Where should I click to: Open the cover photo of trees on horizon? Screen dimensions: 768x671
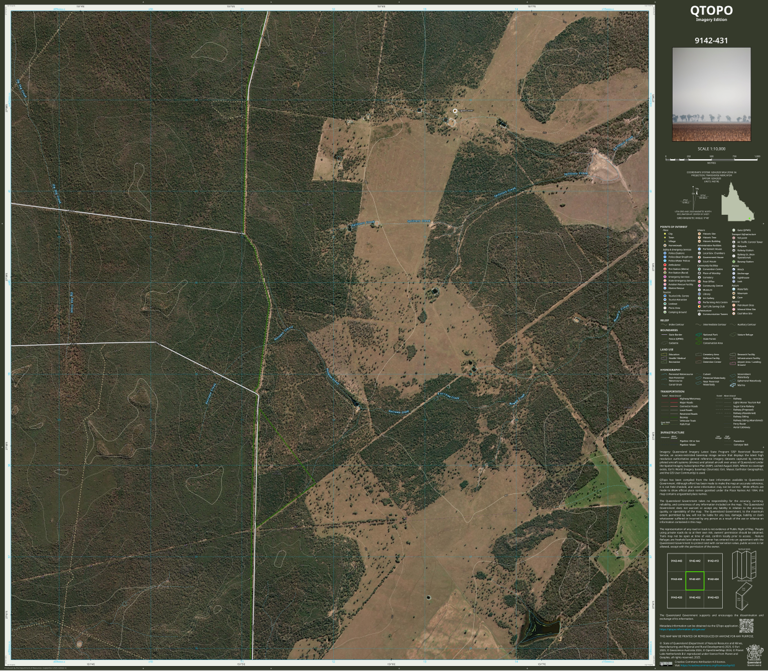pos(711,95)
